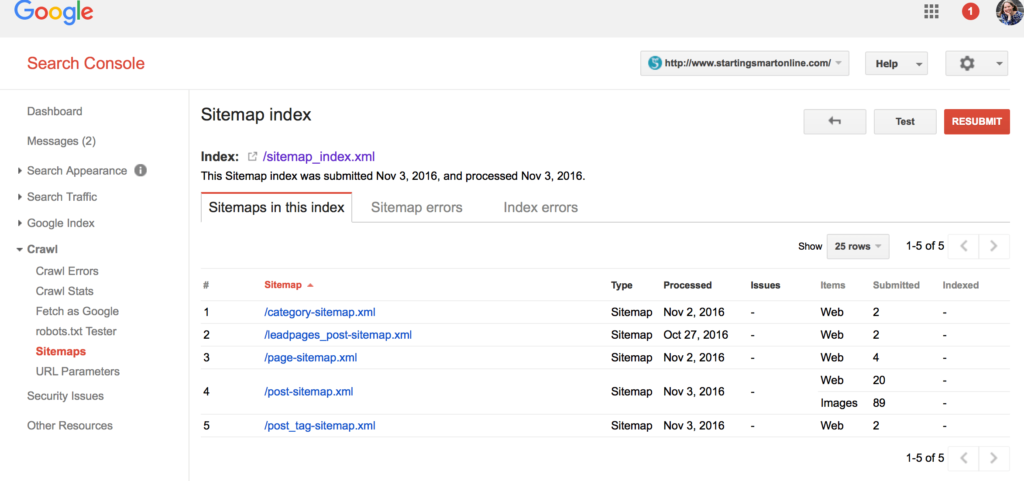Viewport: 1024px width, 481px height.
Task: Open Messages (2) in the sidebar
Action: click(x=61, y=141)
